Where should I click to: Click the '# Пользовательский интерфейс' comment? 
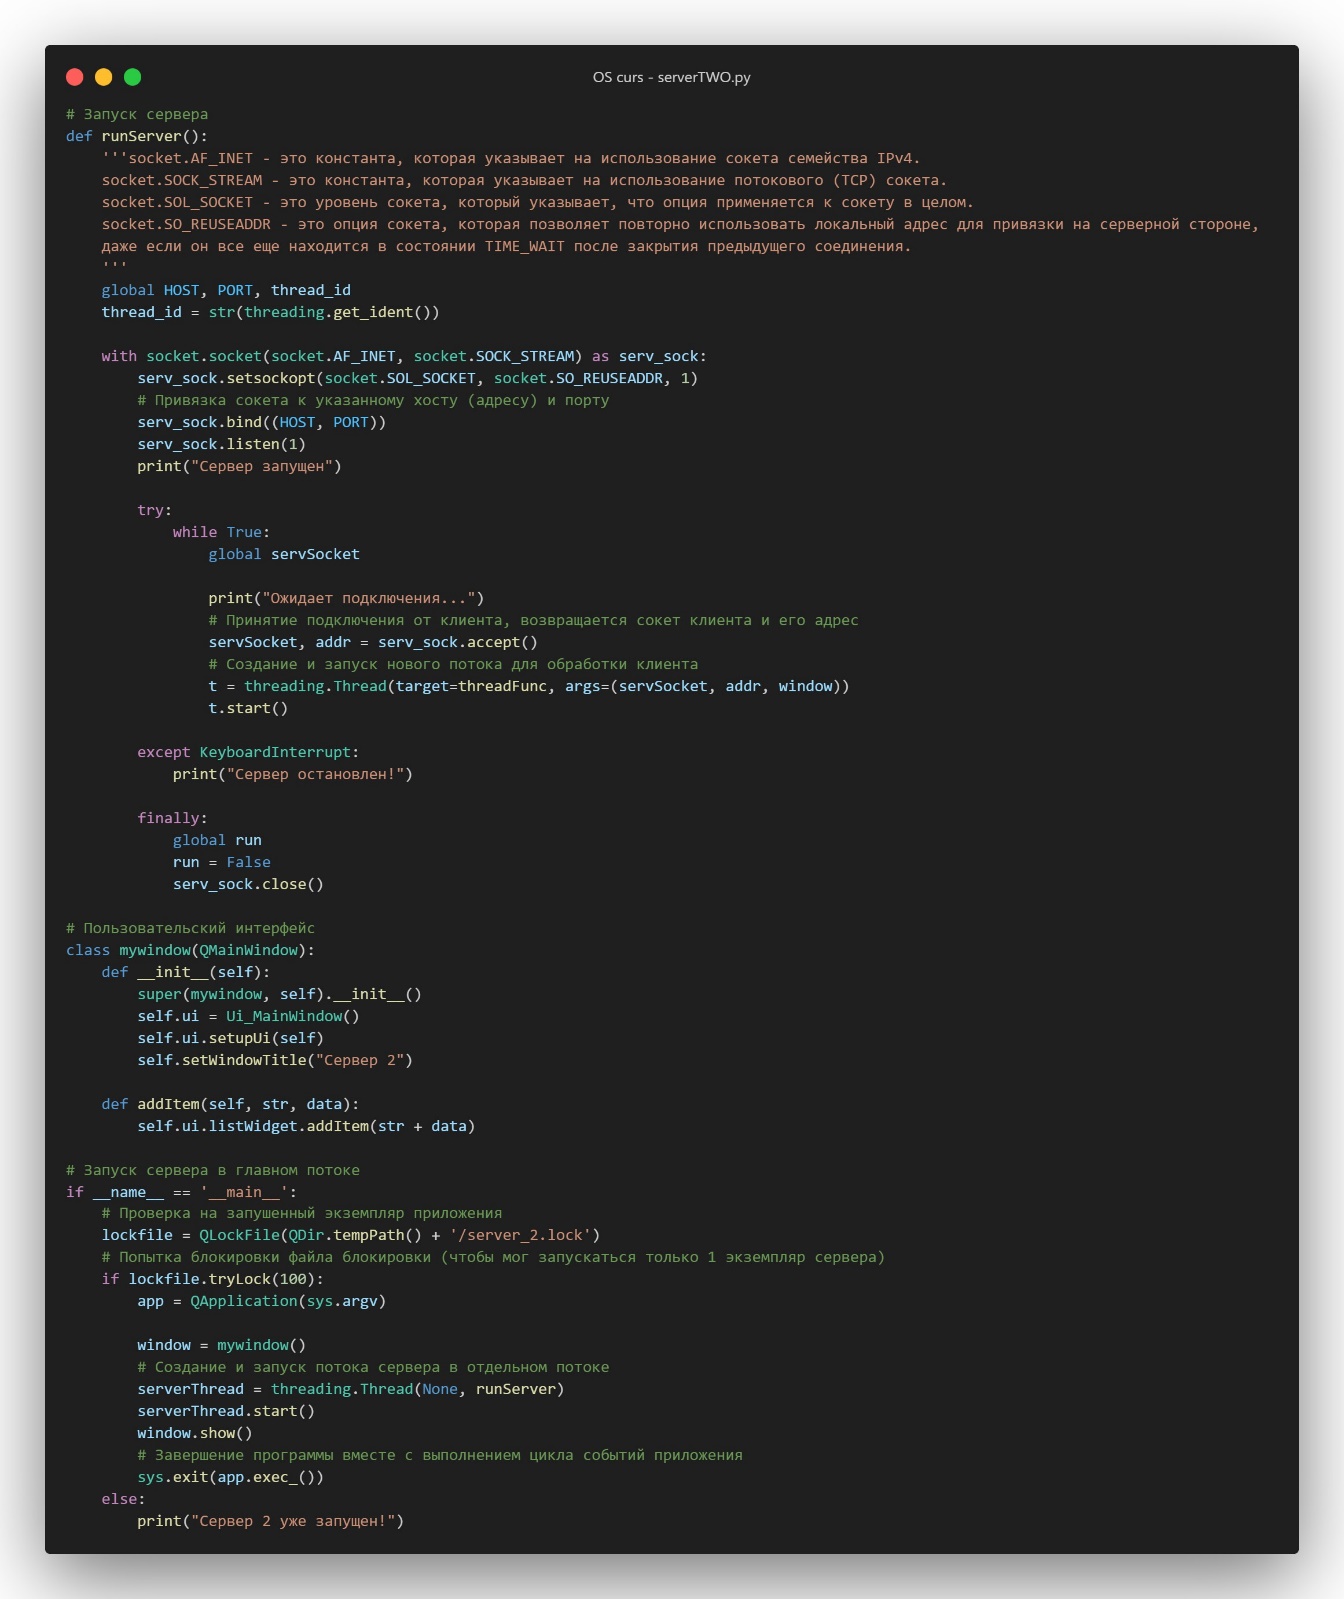[x=190, y=928]
